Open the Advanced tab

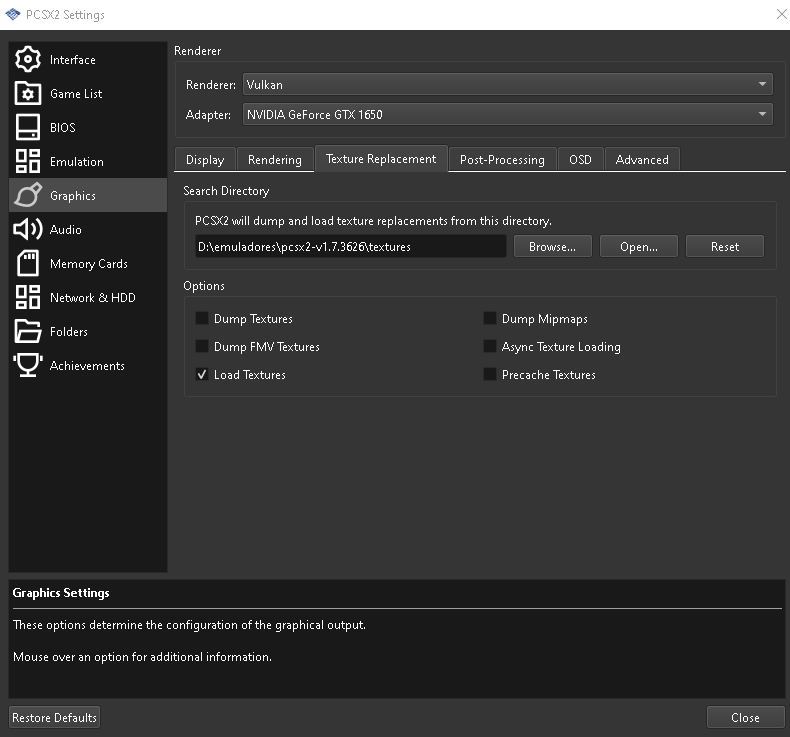[x=642, y=160]
